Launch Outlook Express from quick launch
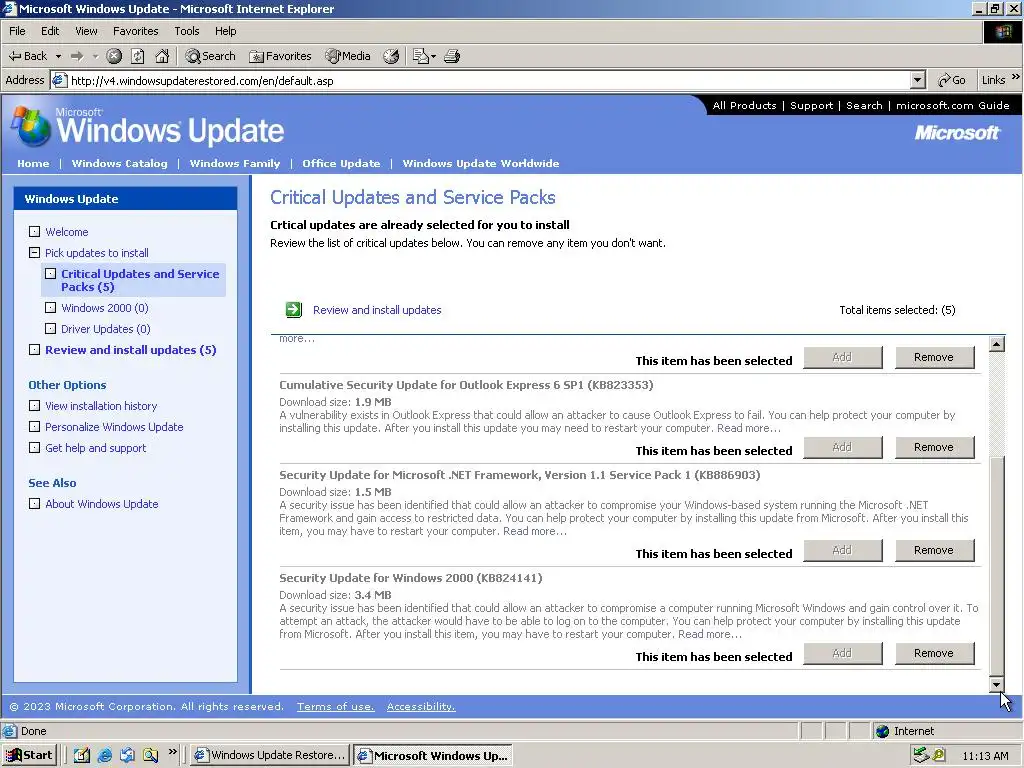This screenshot has height=768, width=1024. pyautogui.click(x=127, y=755)
